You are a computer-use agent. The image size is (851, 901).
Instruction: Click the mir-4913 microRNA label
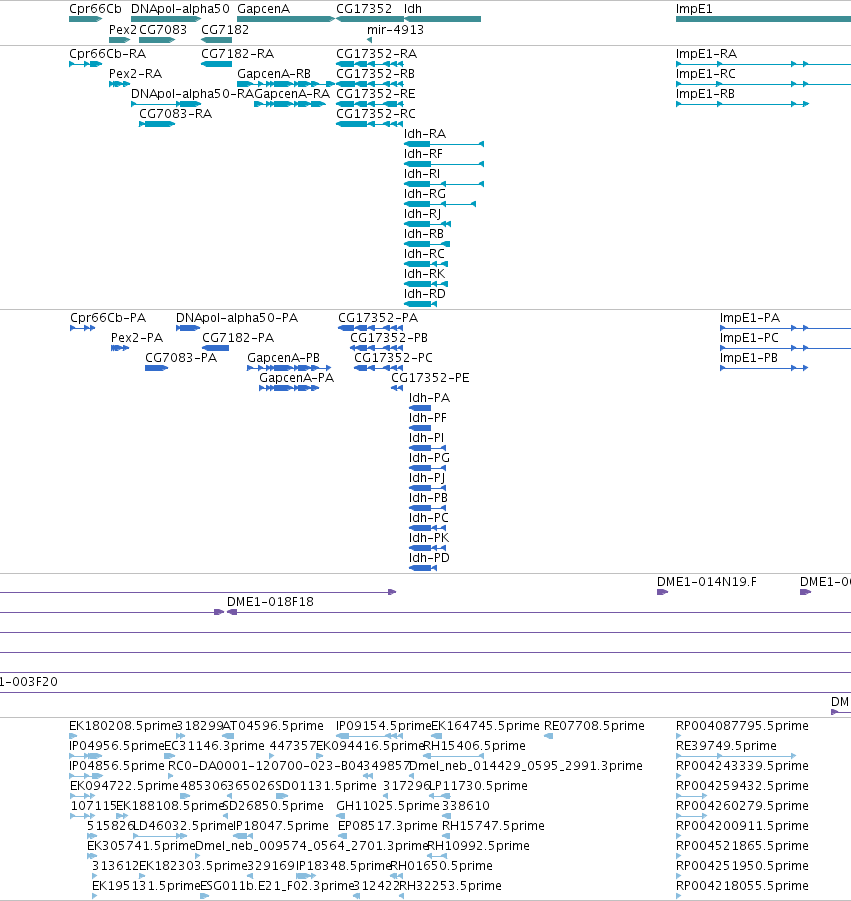point(395,30)
